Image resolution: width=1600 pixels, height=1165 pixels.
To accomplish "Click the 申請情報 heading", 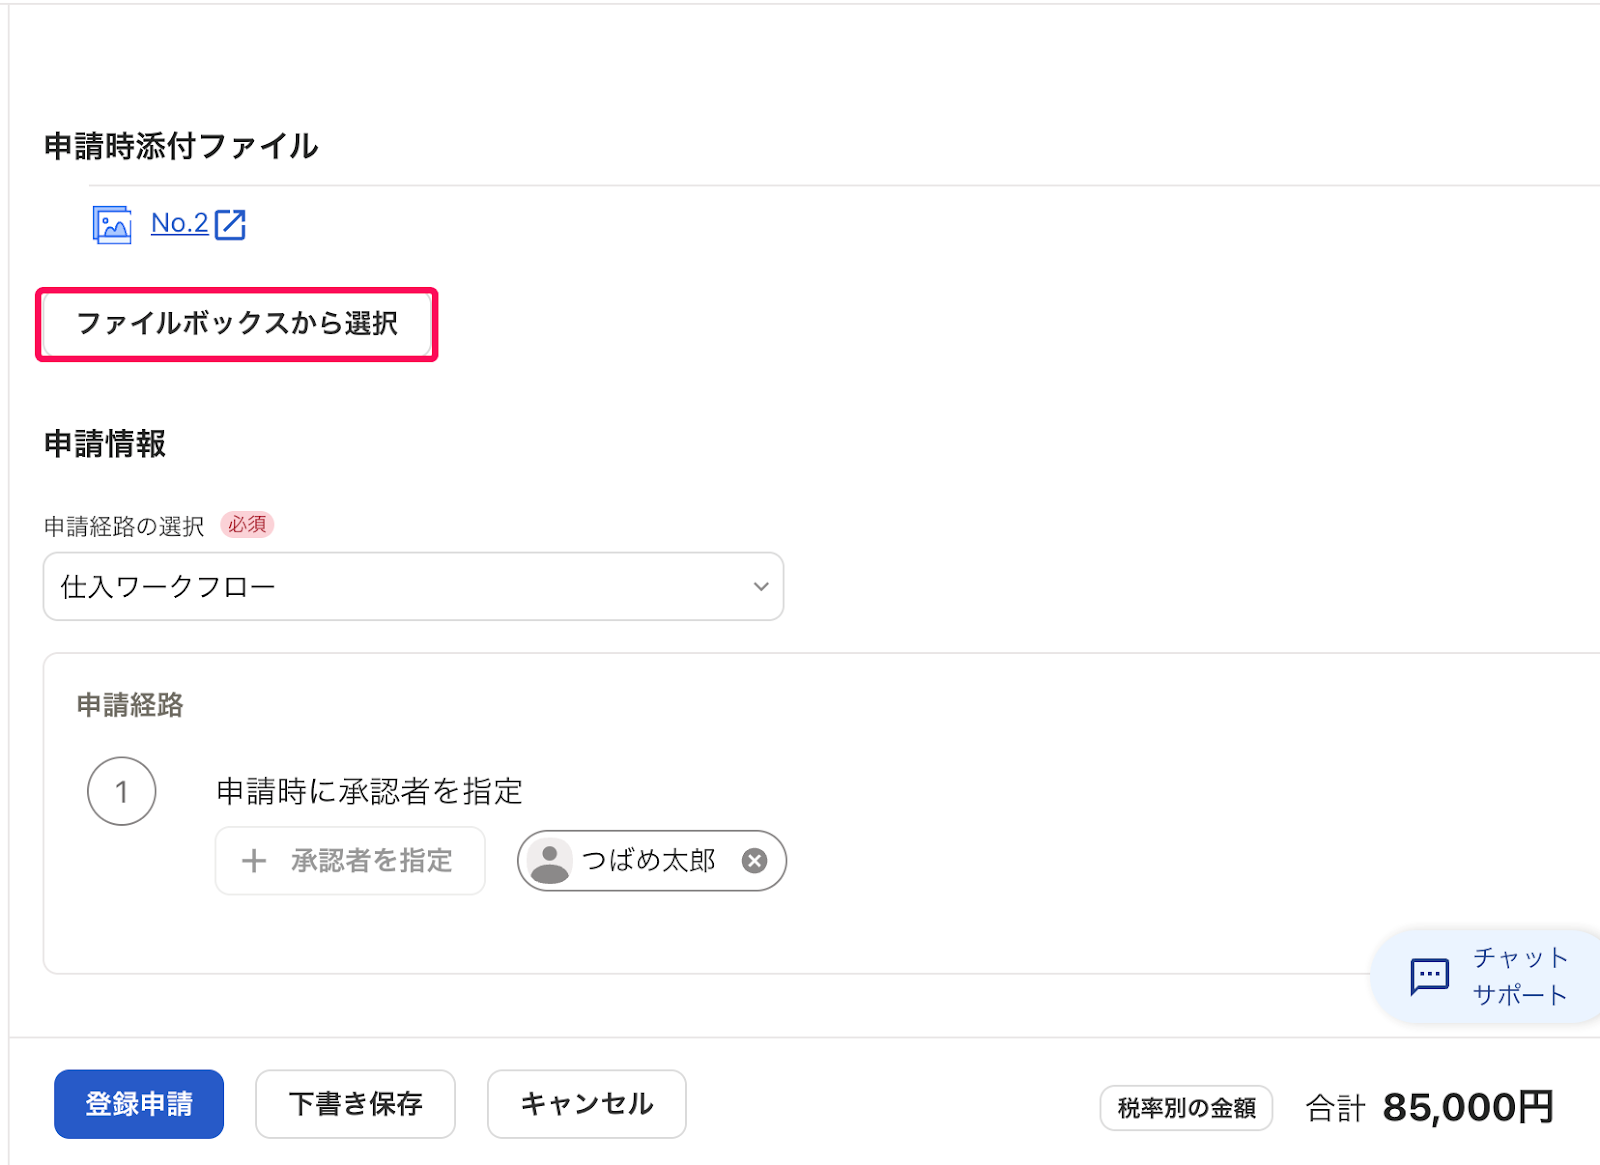I will click(x=105, y=443).
